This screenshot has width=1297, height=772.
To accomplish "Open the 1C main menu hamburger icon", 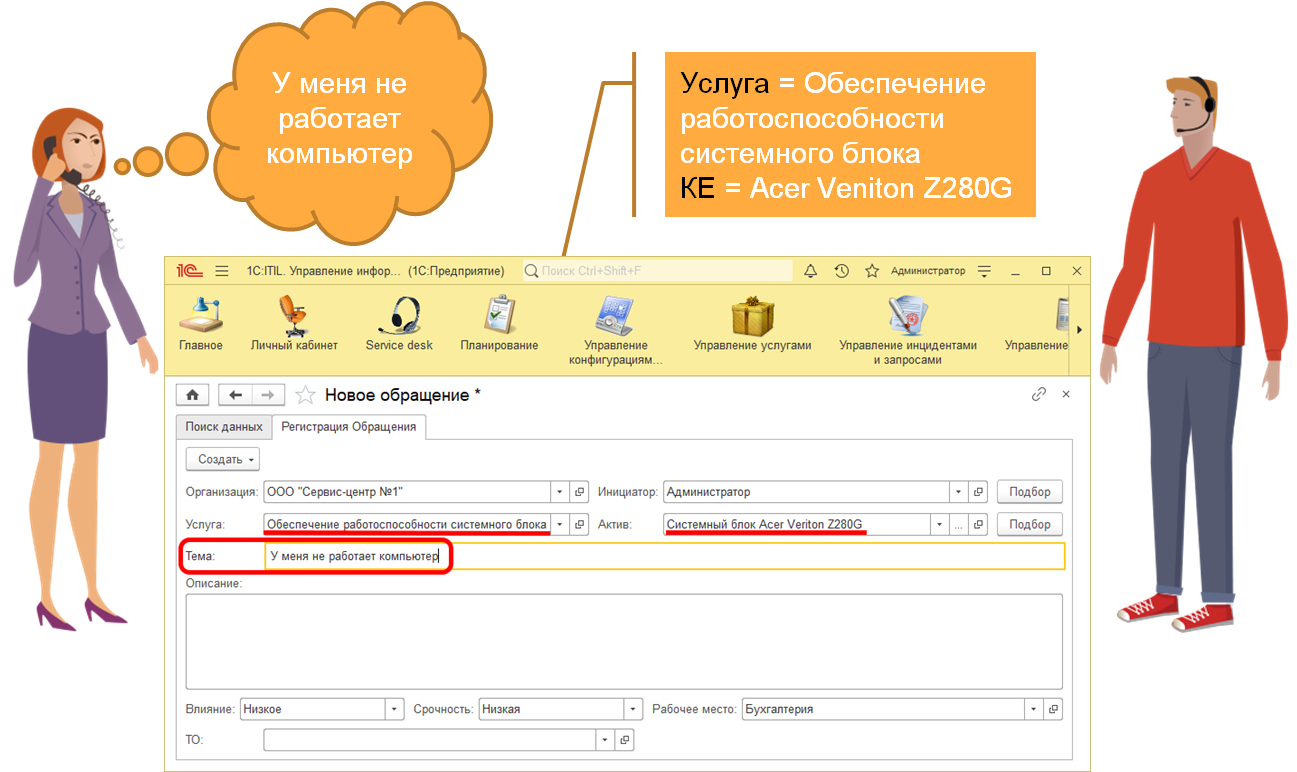I will click(222, 271).
